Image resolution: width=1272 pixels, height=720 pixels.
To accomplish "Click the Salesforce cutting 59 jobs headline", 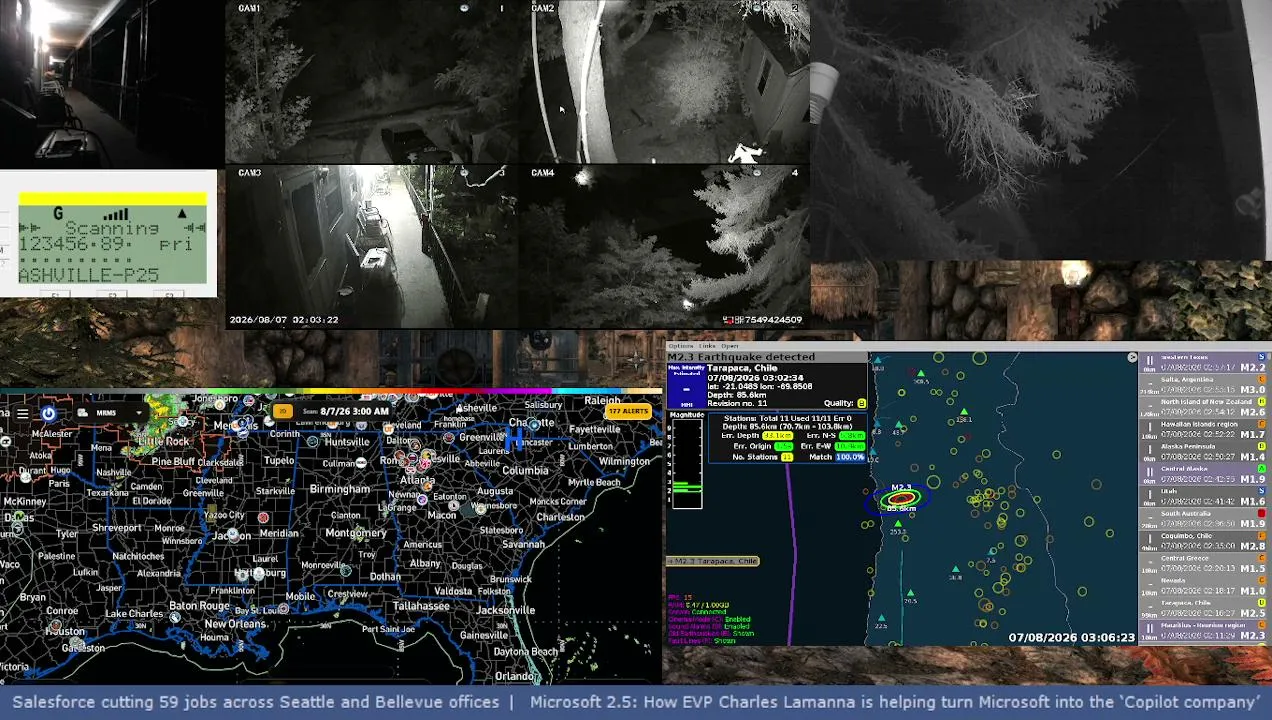I will point(256,702).
